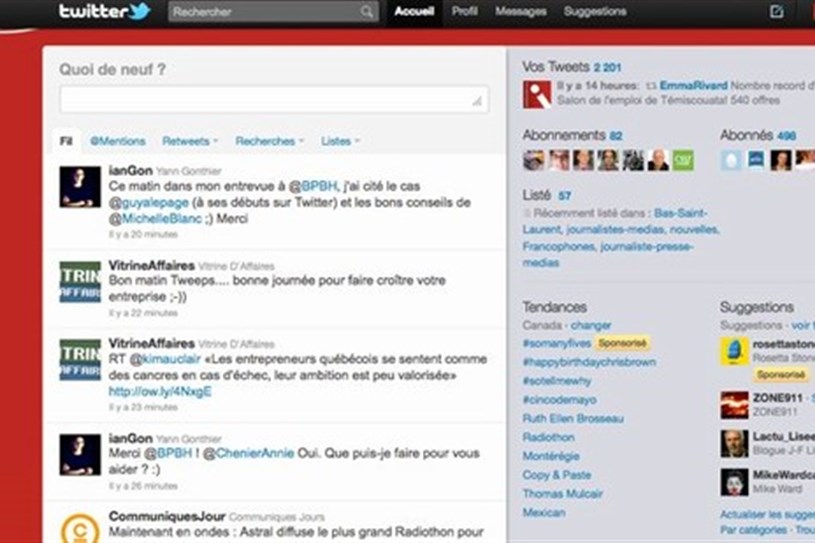The width and height of the screenshot is (815, 543).
Task: Click the retweet icon before EmmaRivard
Action: tap(651, 86)
